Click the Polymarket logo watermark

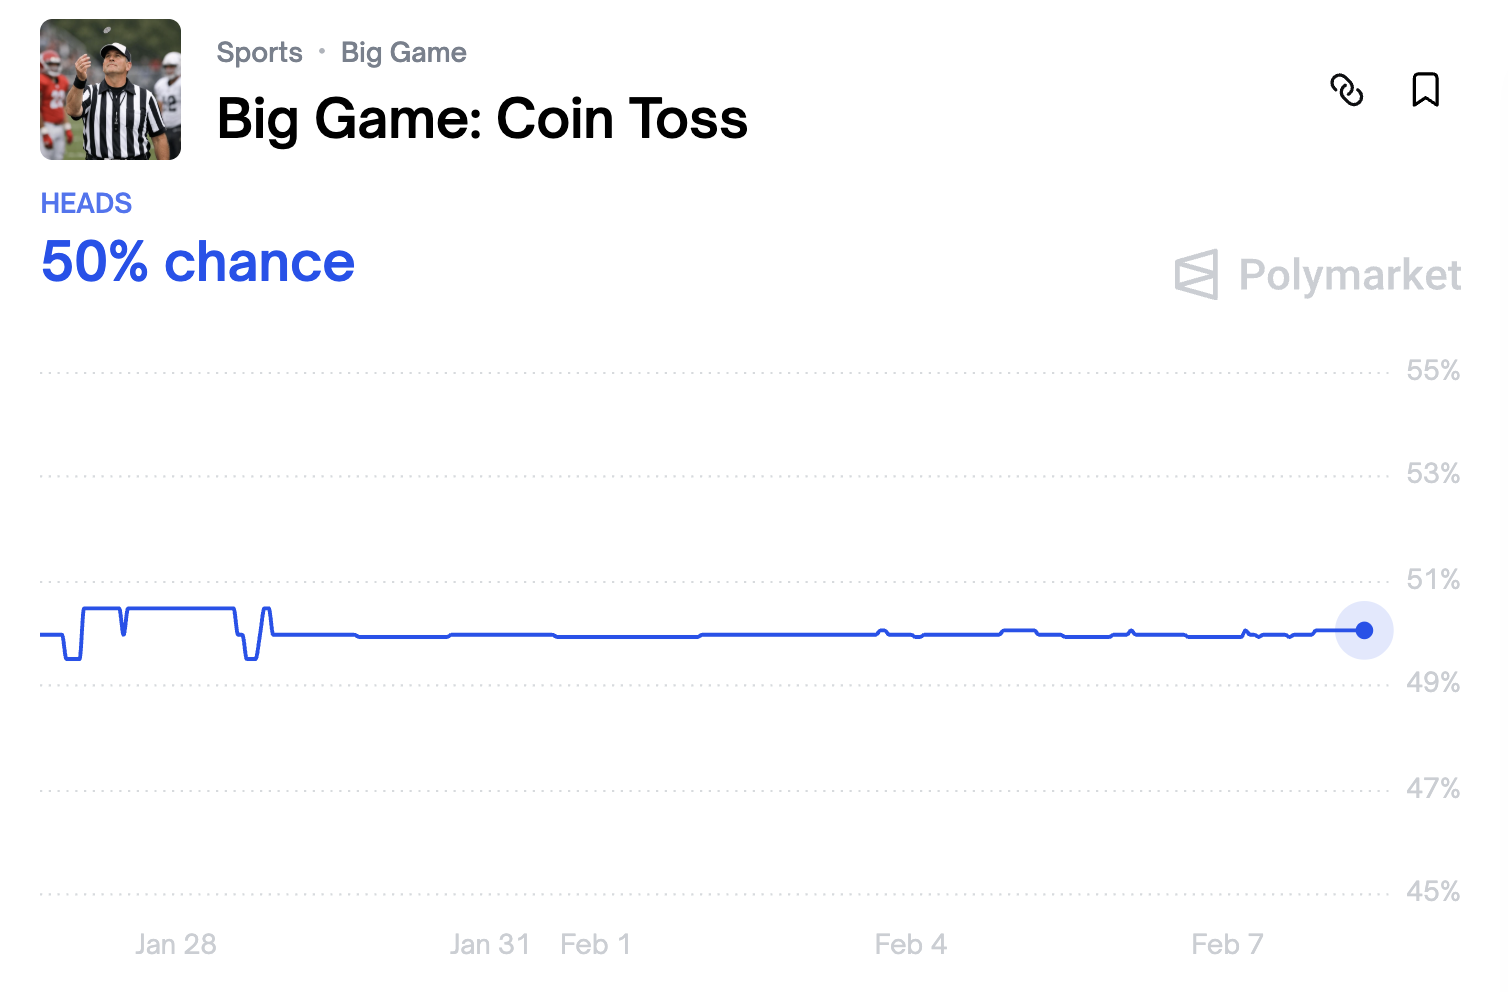(x=1317, y=275)
